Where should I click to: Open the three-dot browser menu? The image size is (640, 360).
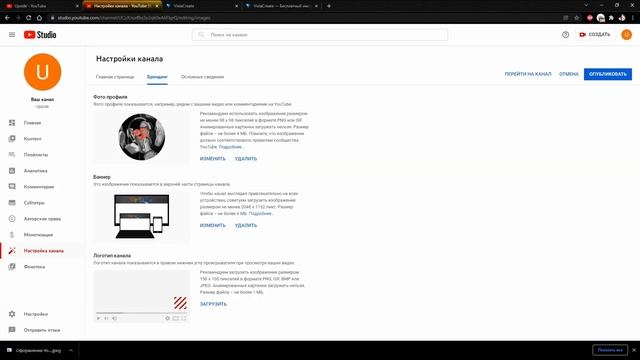click(x=633, y=18)
